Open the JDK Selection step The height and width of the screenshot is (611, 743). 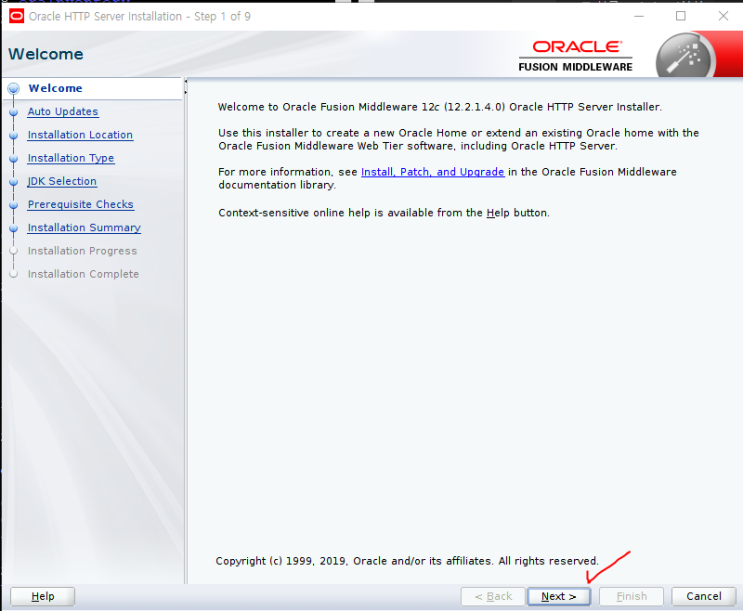click(62, 181)
